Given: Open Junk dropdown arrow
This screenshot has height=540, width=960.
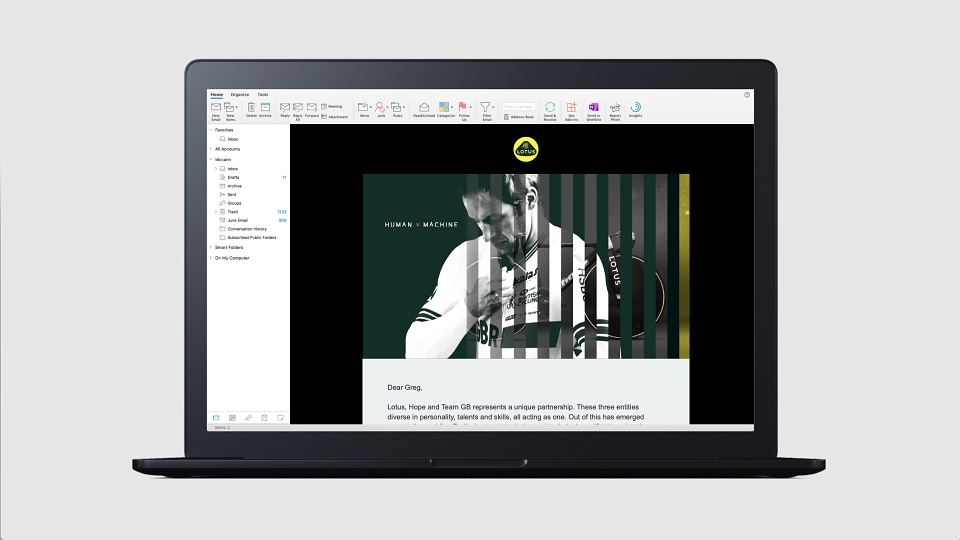Looking at the screenshot, I should pos(387,108).
